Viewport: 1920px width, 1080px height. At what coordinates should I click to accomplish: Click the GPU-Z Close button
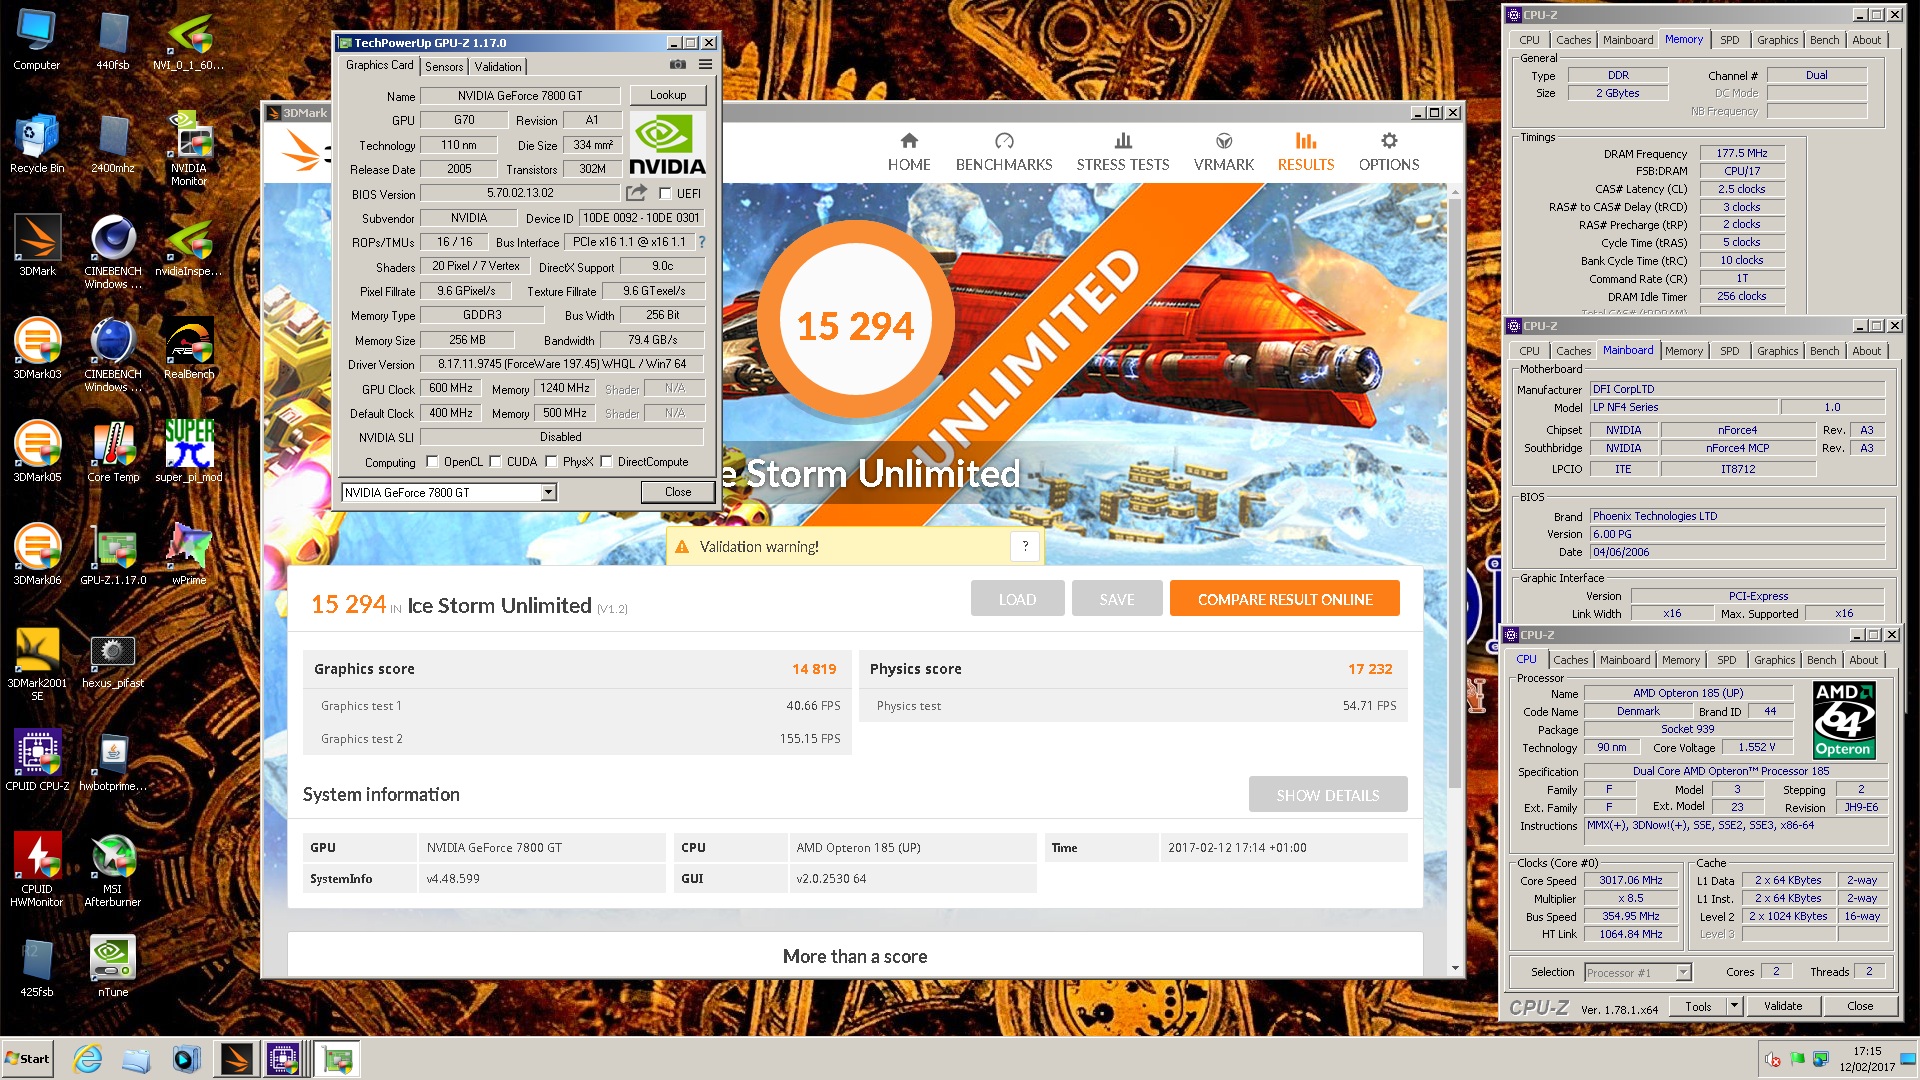[678, 492]
